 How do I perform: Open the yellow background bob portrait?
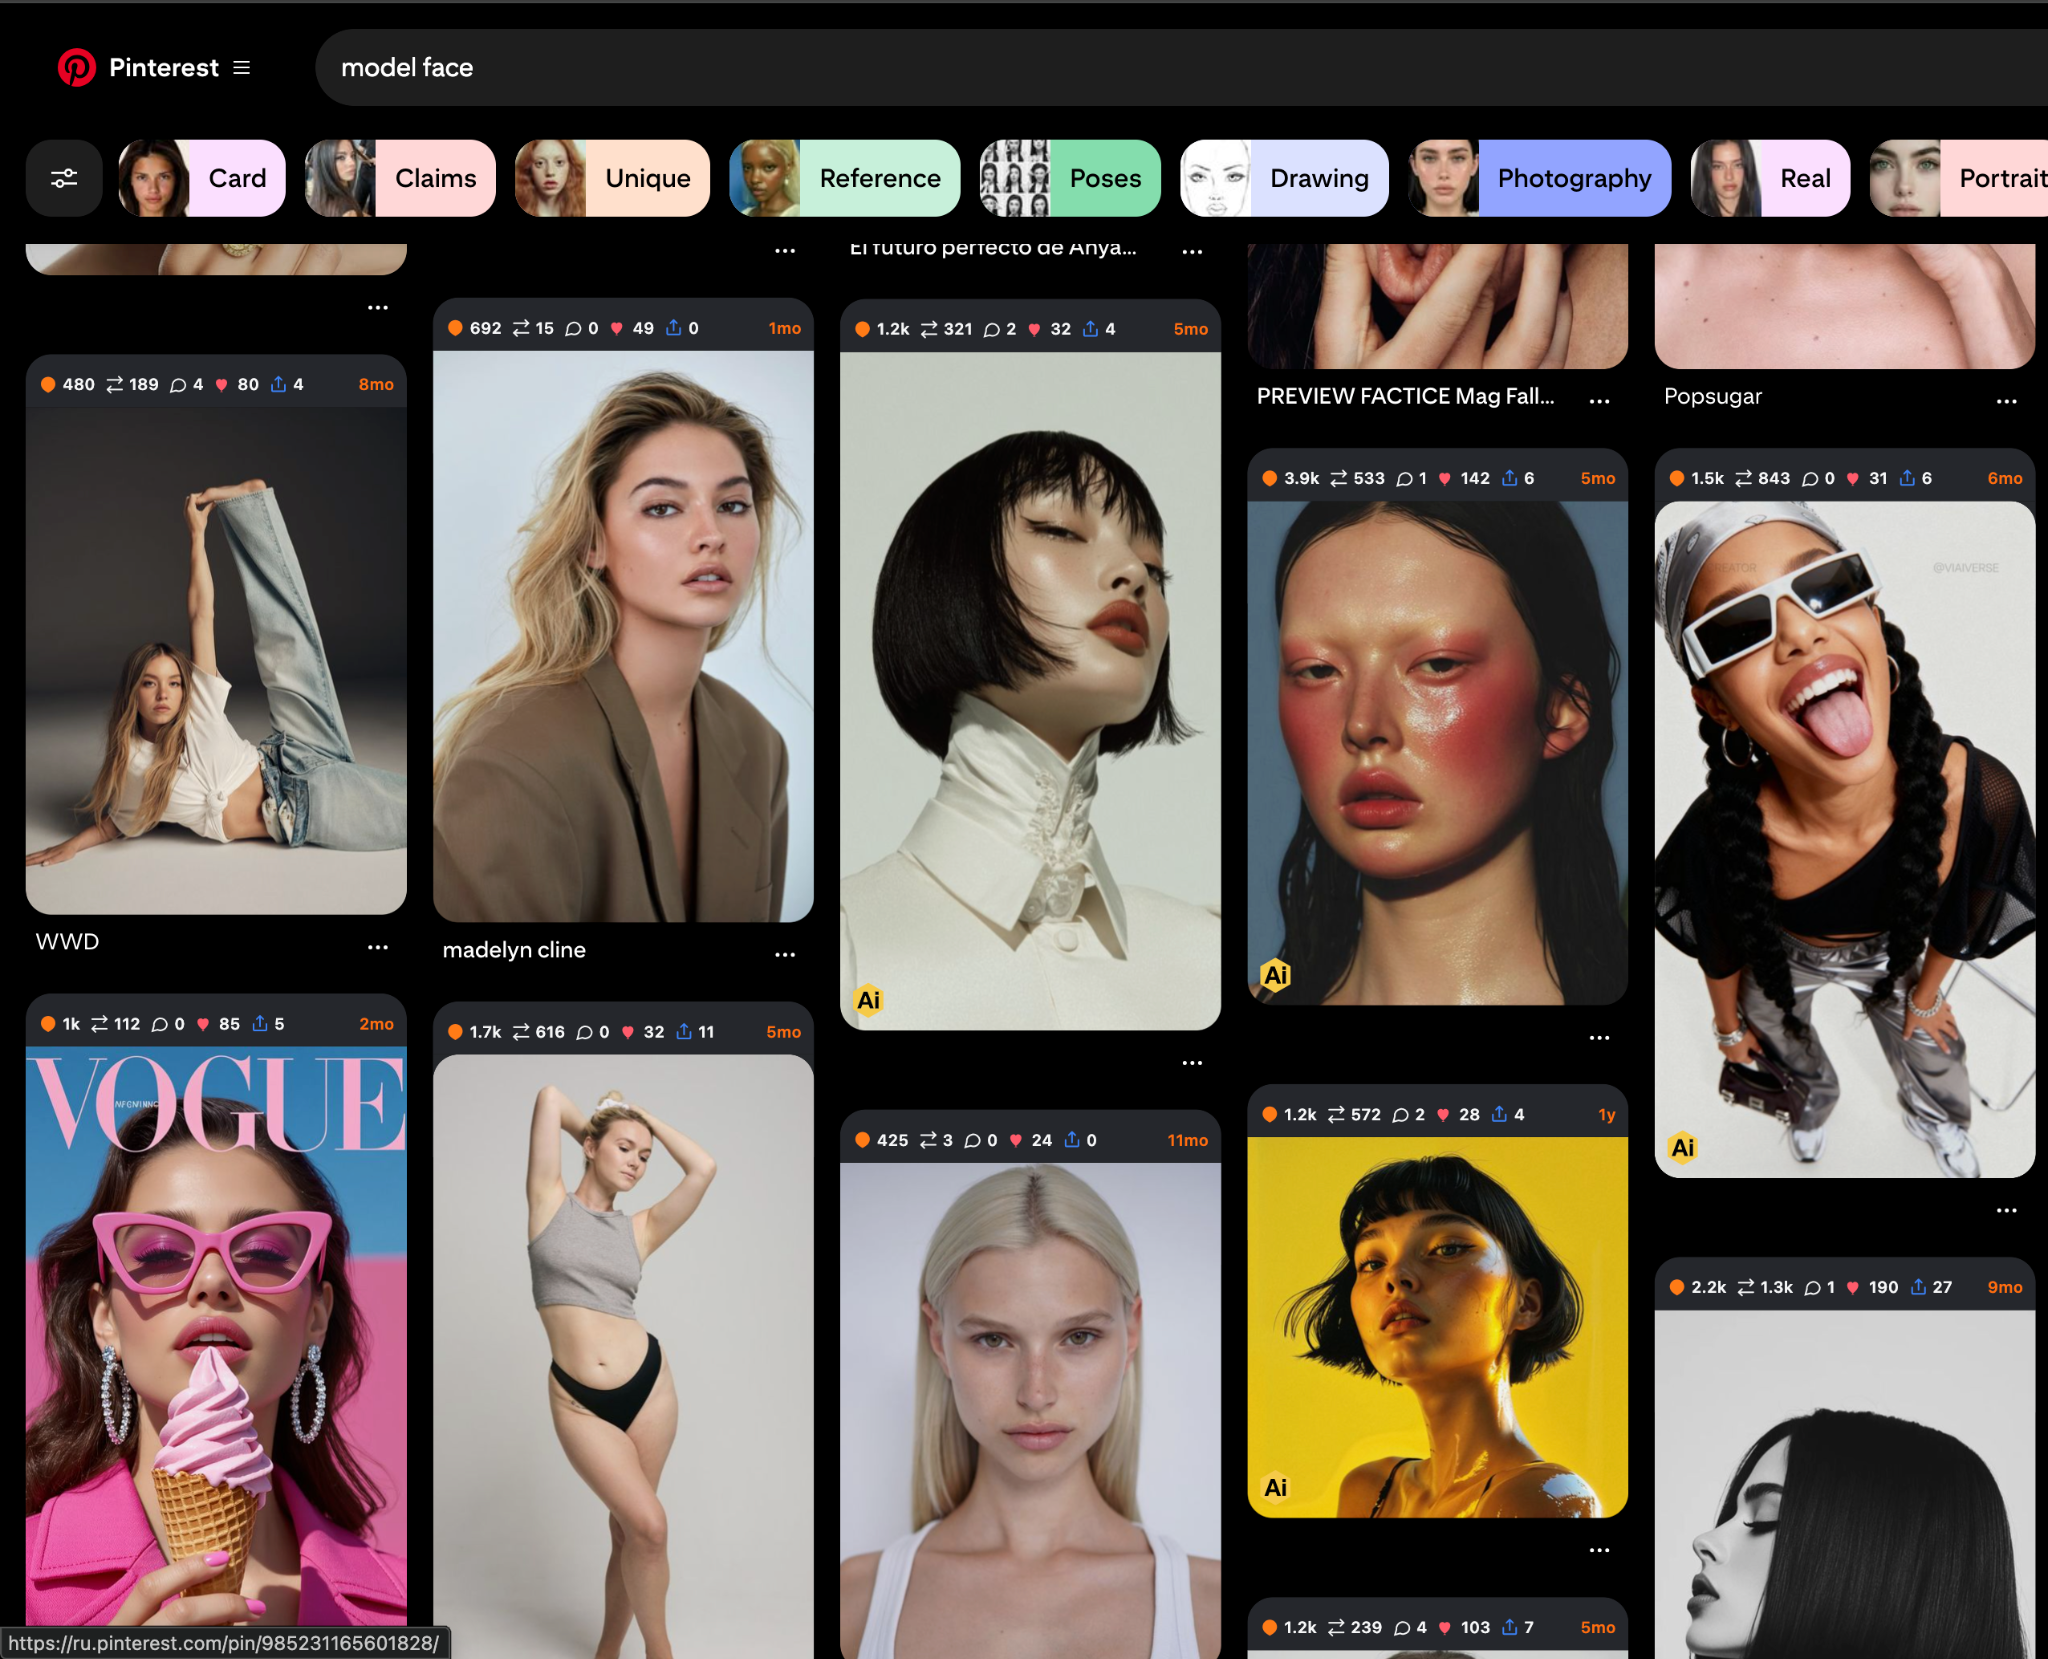[1438, 1327]
